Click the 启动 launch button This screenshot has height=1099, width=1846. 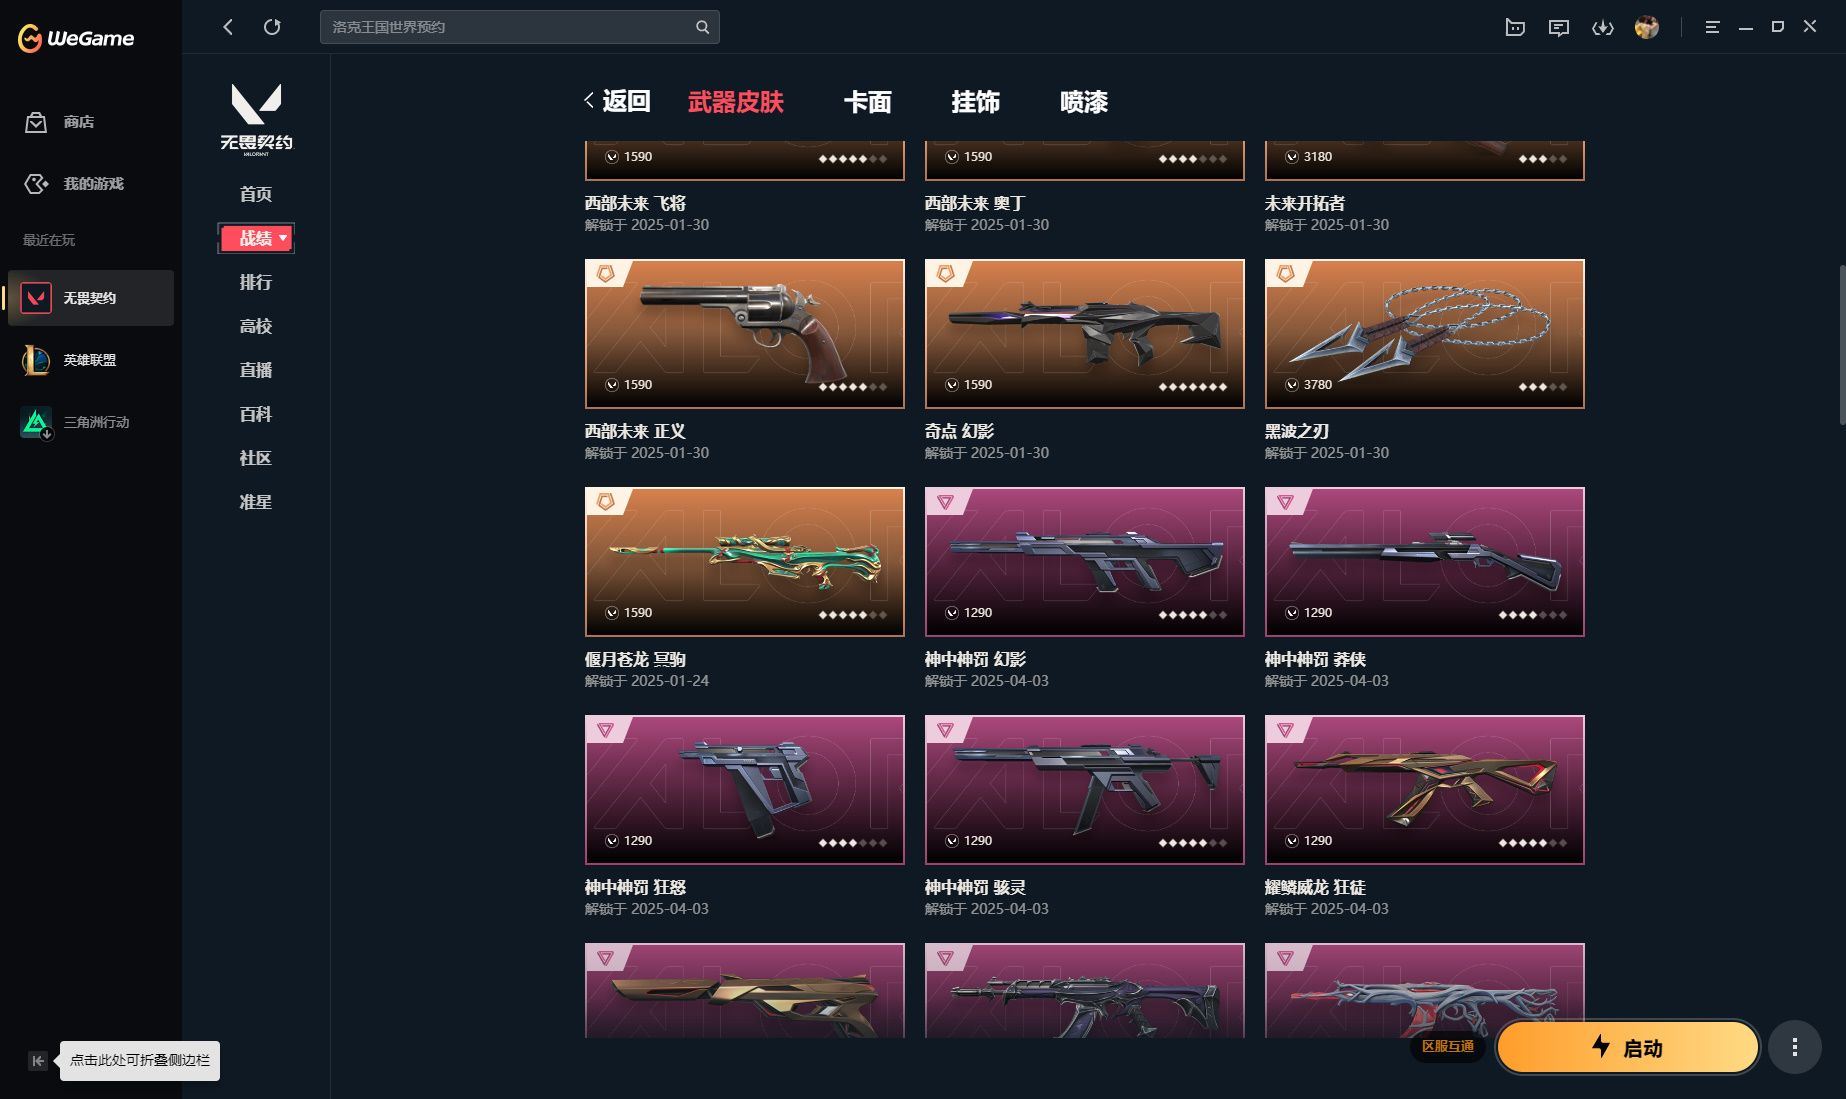click(1627, 1047)
